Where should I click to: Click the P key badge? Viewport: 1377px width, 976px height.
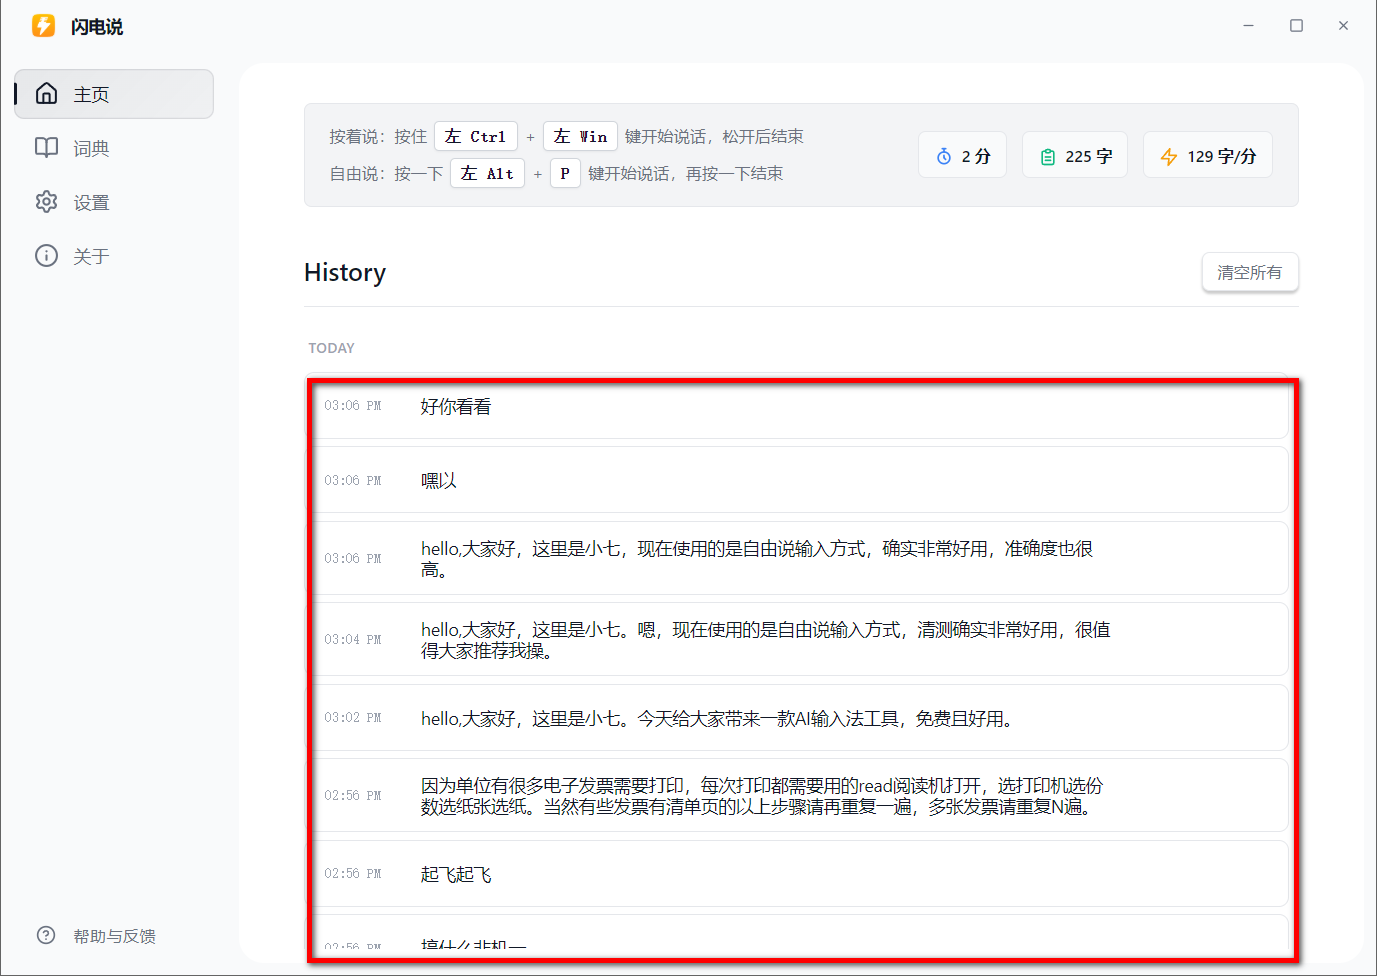click(x=565, y=172)
